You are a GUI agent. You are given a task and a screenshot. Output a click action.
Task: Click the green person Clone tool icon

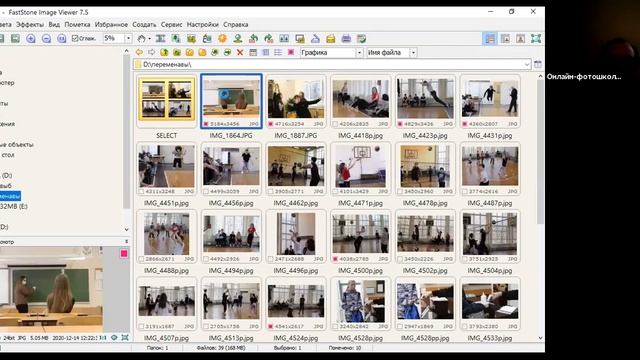point(238,39)
